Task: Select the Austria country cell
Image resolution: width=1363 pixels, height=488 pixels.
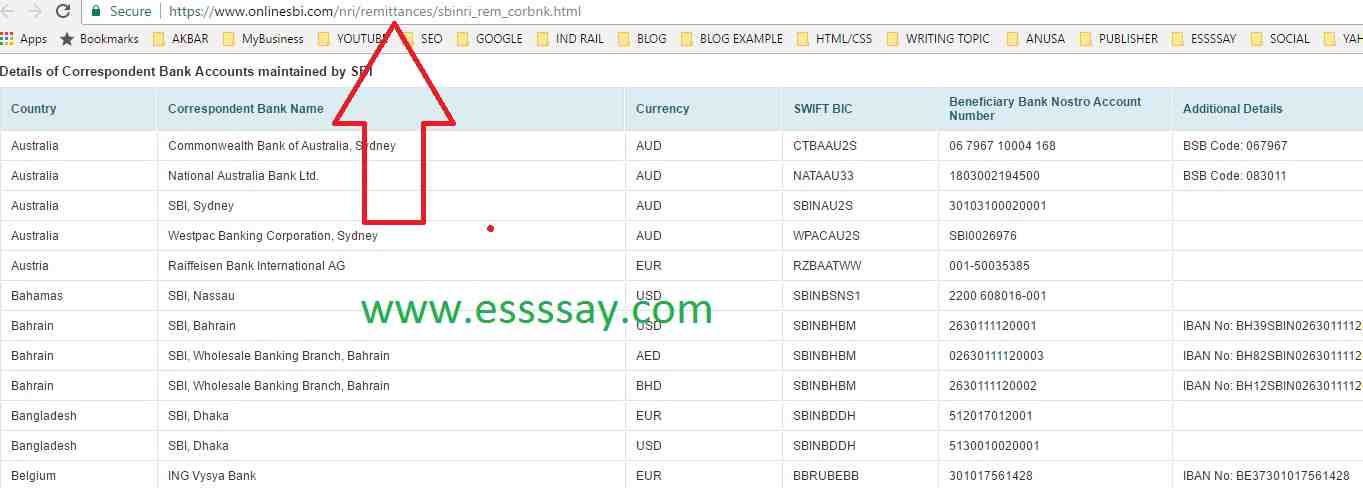Action: tap(78, 266)
